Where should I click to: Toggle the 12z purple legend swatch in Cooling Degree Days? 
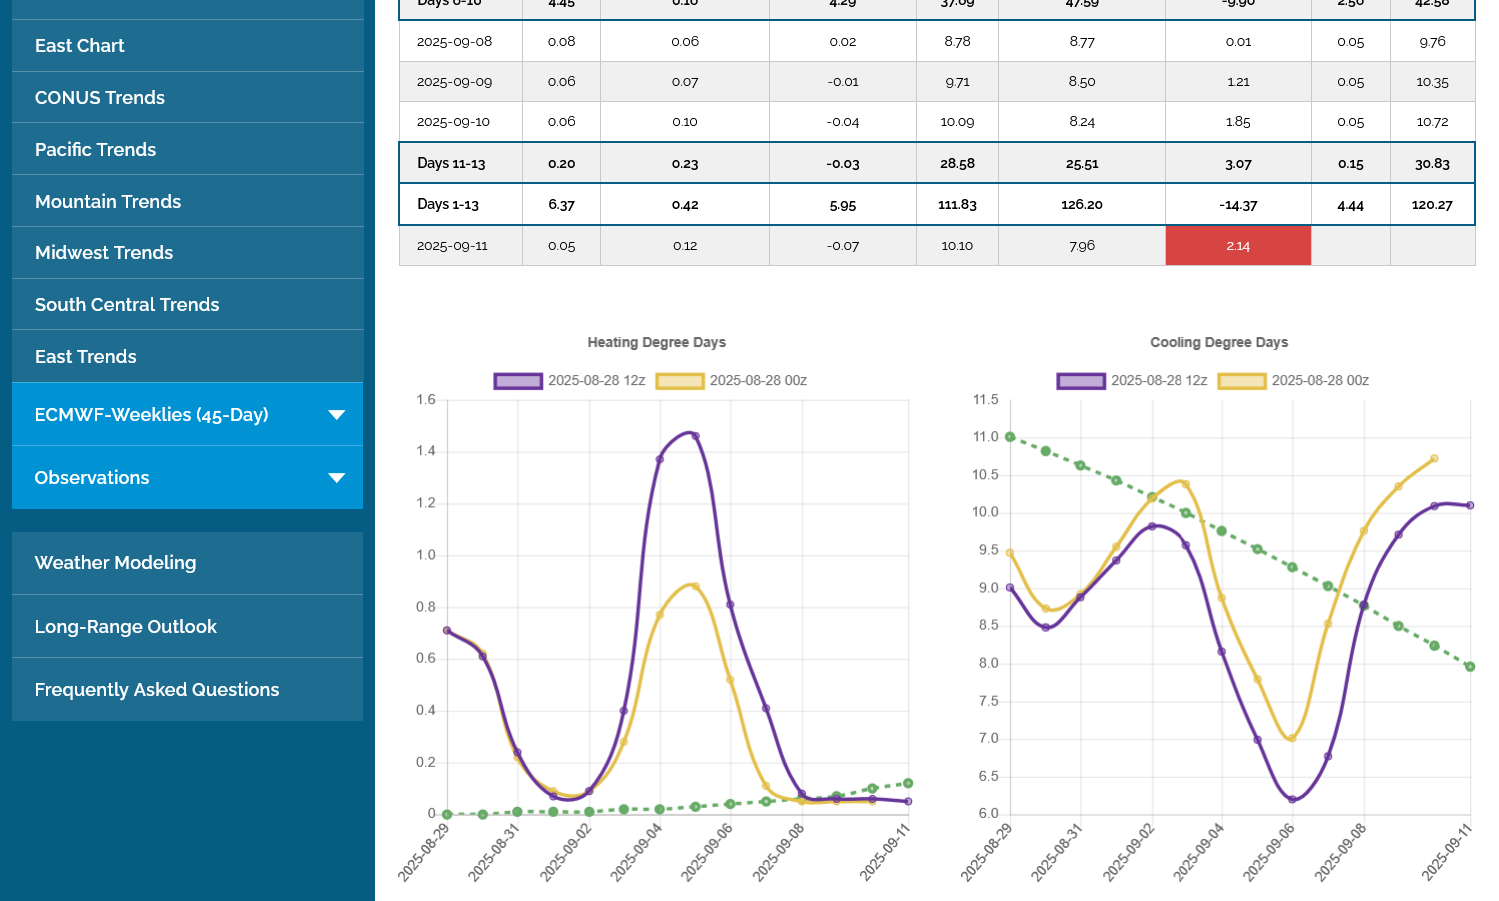click(x=1081, y=381)
